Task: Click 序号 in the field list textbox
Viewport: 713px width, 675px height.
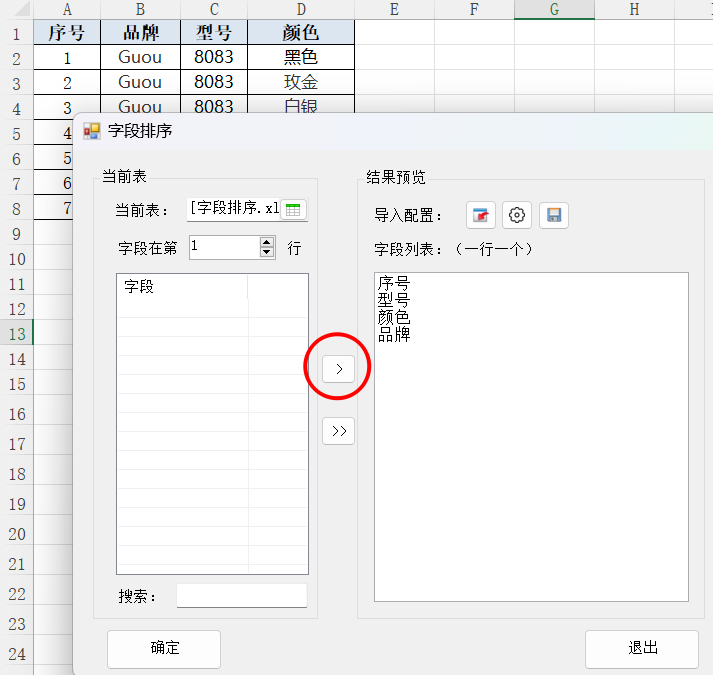Action: [394, 283]
